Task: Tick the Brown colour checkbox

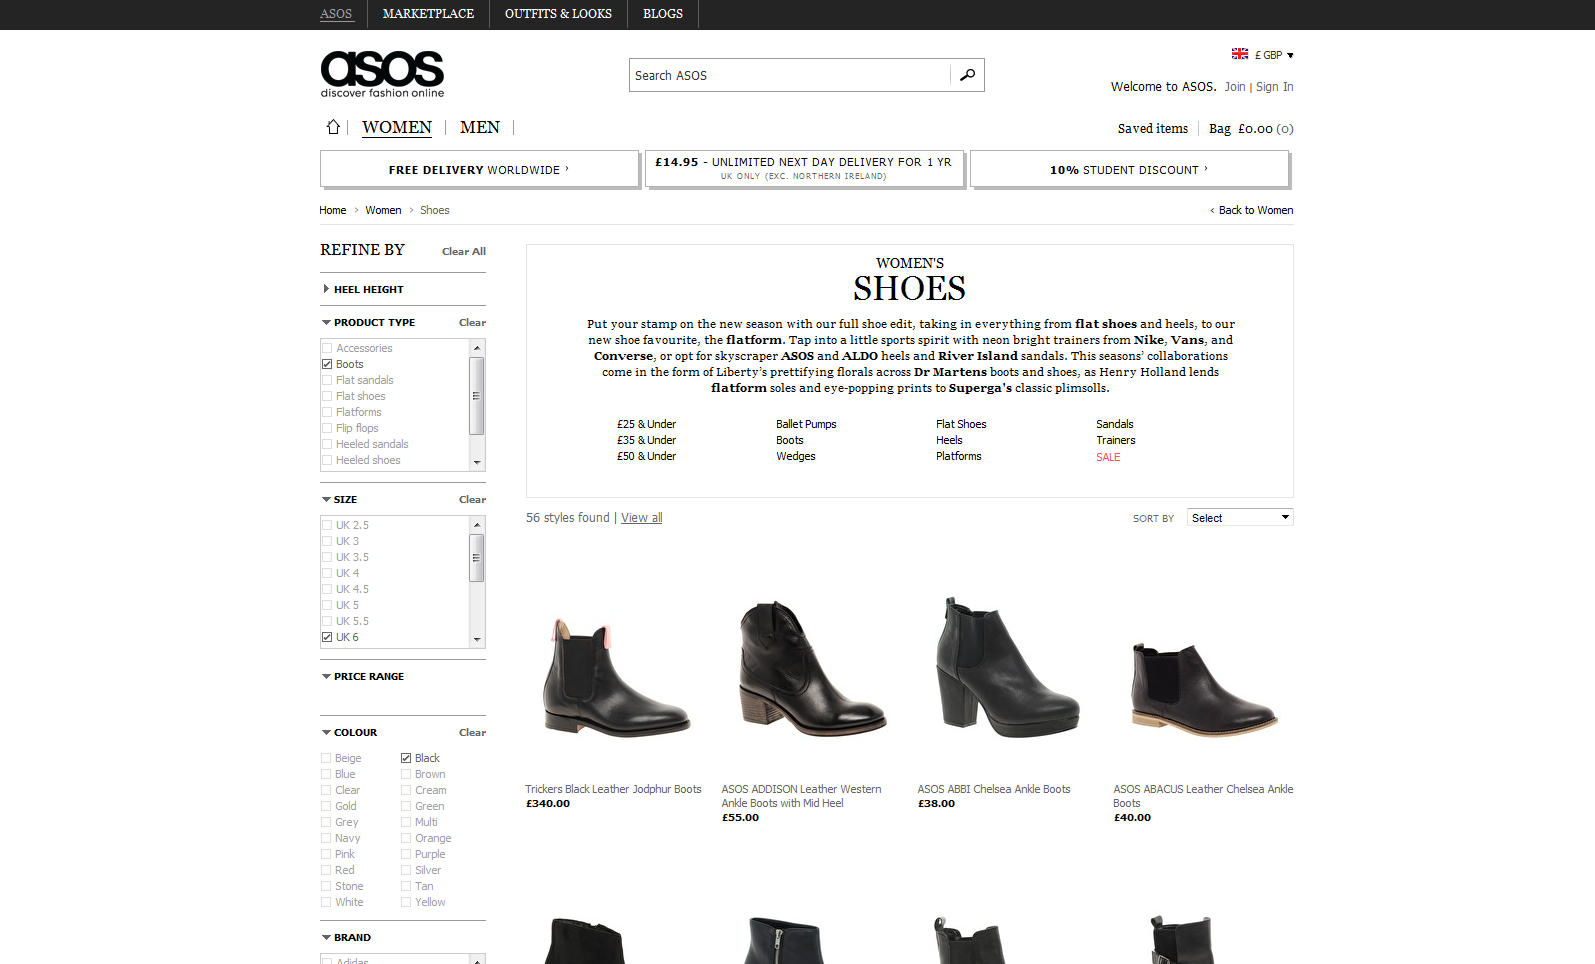Action: [406, 774]
